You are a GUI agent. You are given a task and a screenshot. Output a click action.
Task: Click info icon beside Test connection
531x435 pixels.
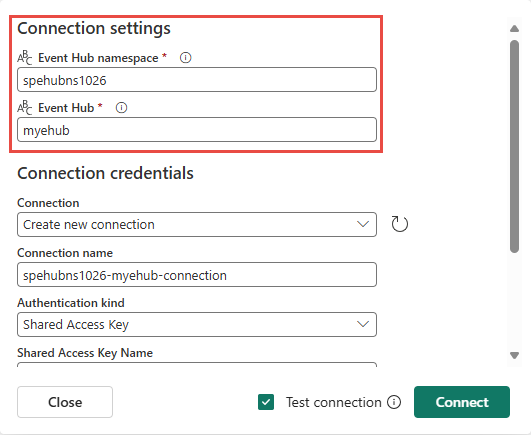click(x=394, y=402)
